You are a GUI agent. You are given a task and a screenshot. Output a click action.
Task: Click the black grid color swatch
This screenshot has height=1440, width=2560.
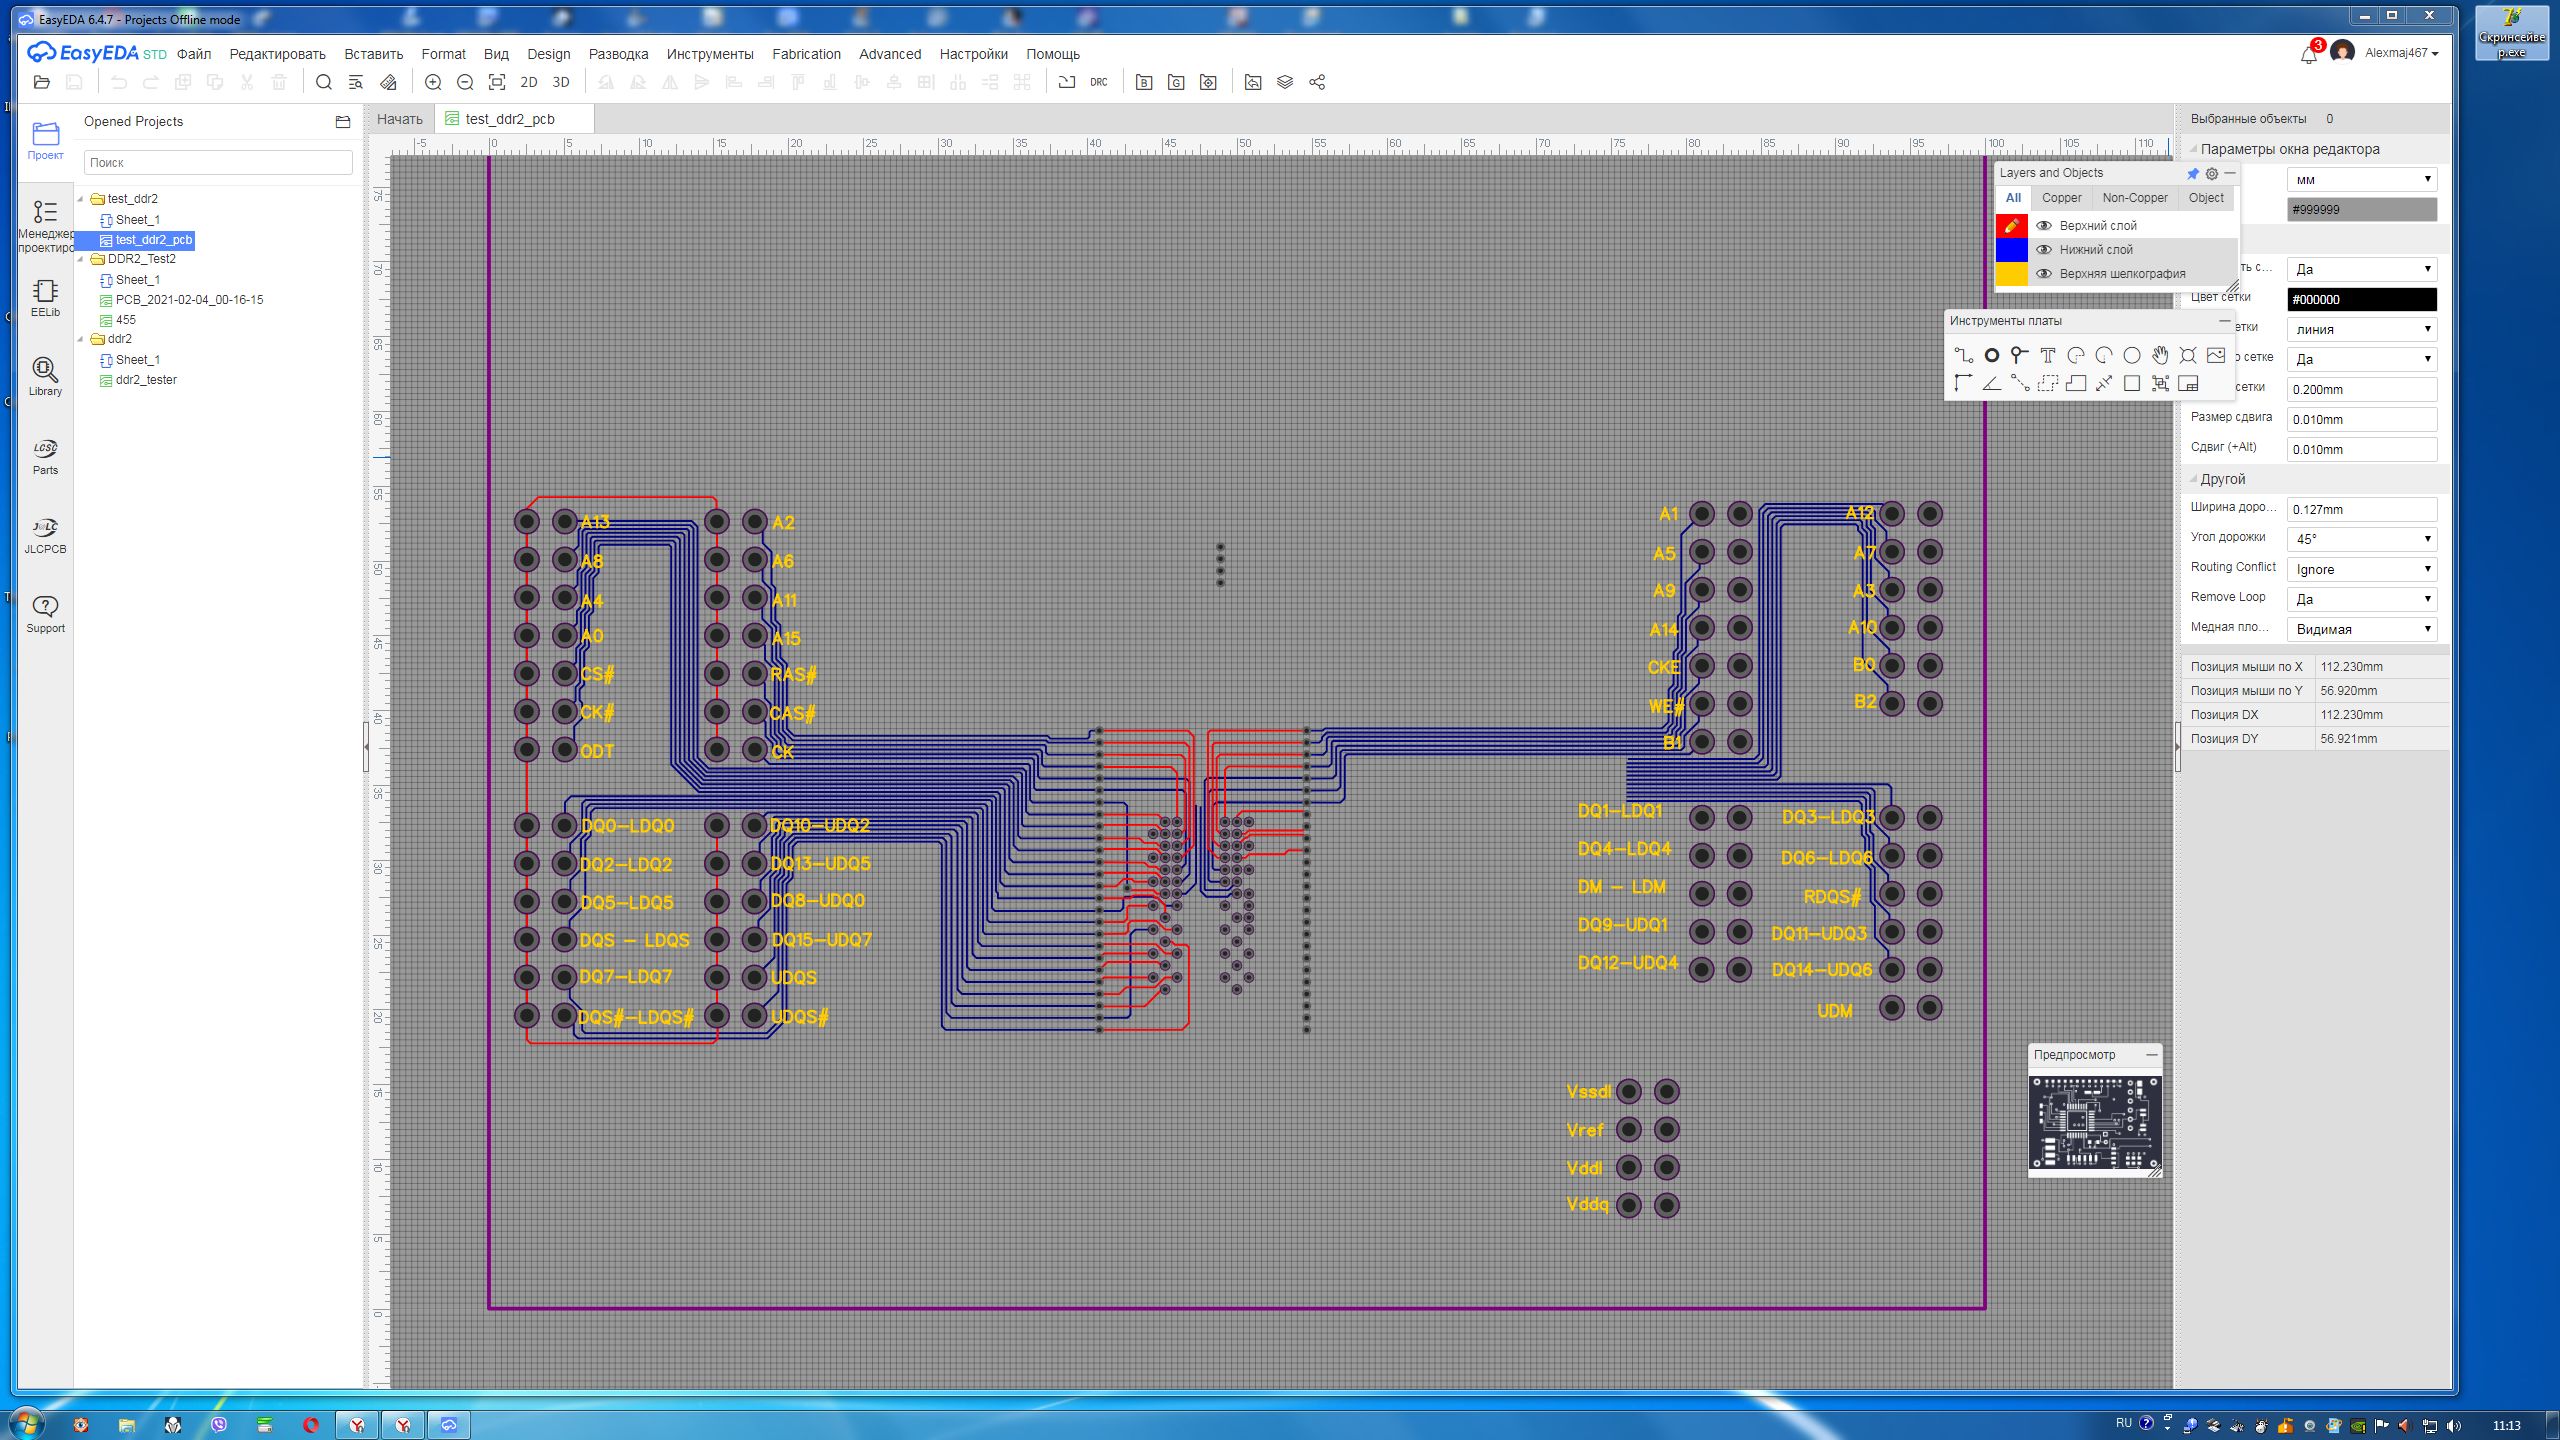tap(2361, 299)
